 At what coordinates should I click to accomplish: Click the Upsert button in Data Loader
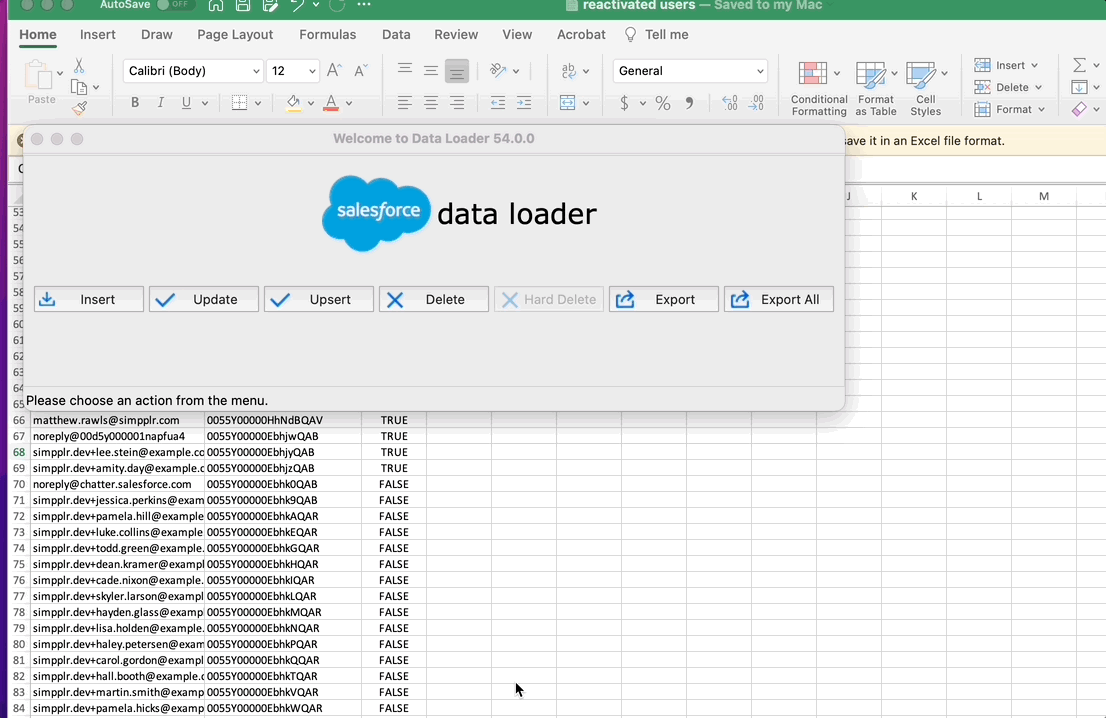click(319, 299)
